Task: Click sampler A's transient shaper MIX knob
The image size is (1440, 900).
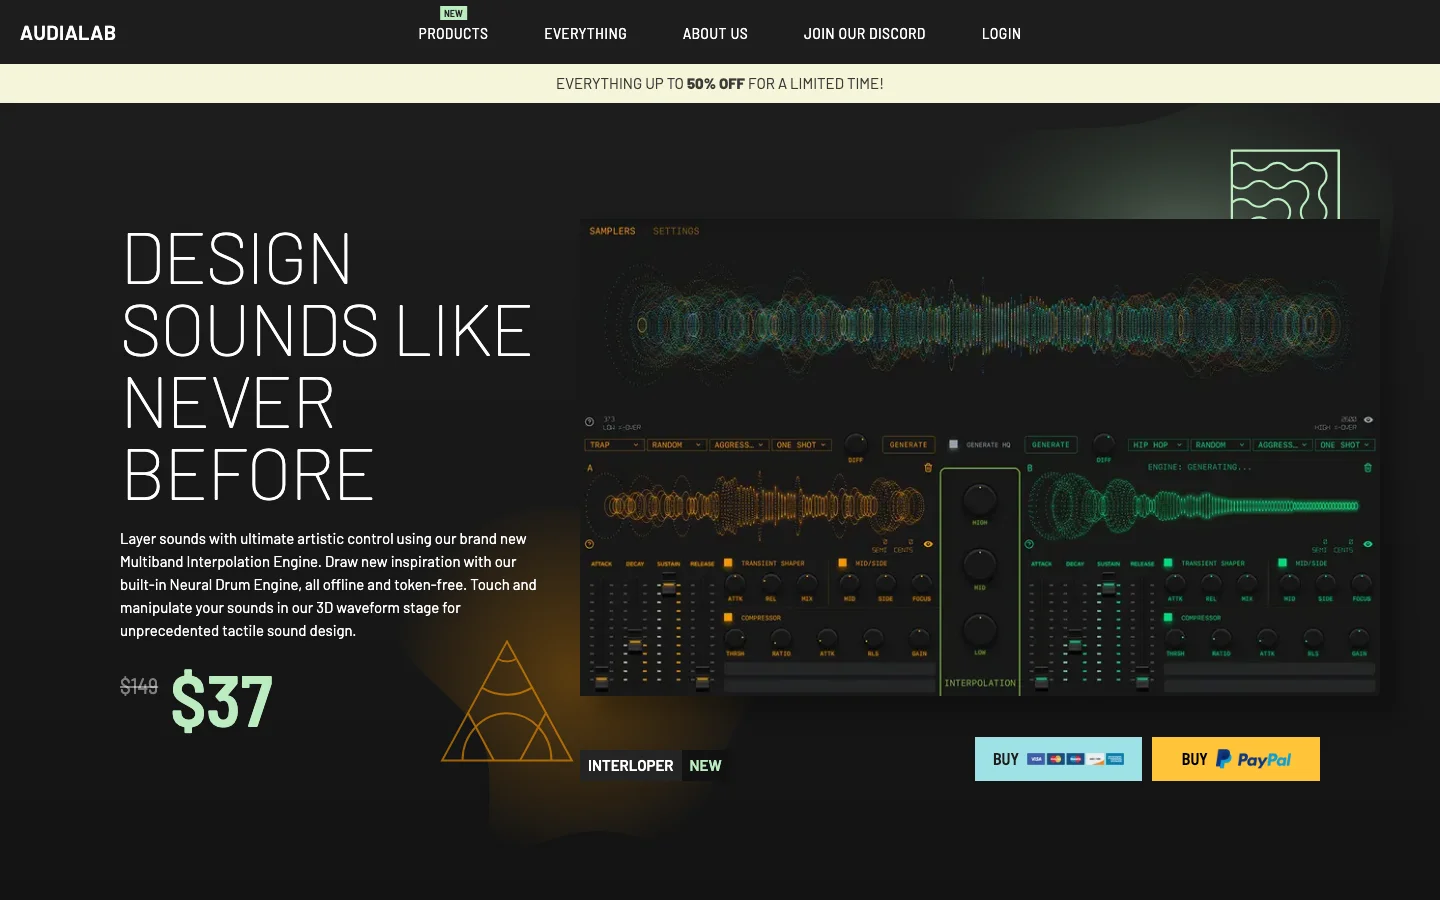Action: pyautogui.click(x=807, y=582)
